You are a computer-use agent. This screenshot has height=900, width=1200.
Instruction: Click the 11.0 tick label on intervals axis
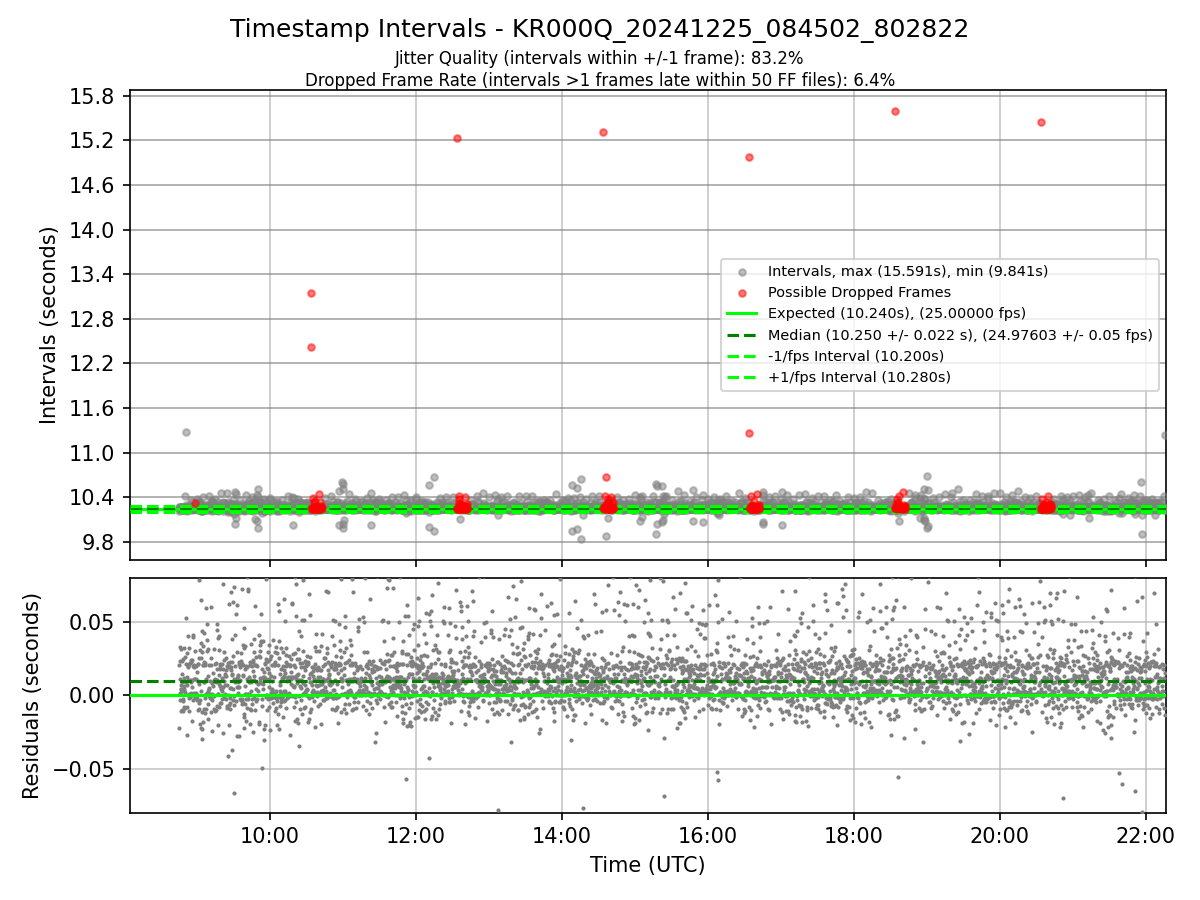[94, 453]
